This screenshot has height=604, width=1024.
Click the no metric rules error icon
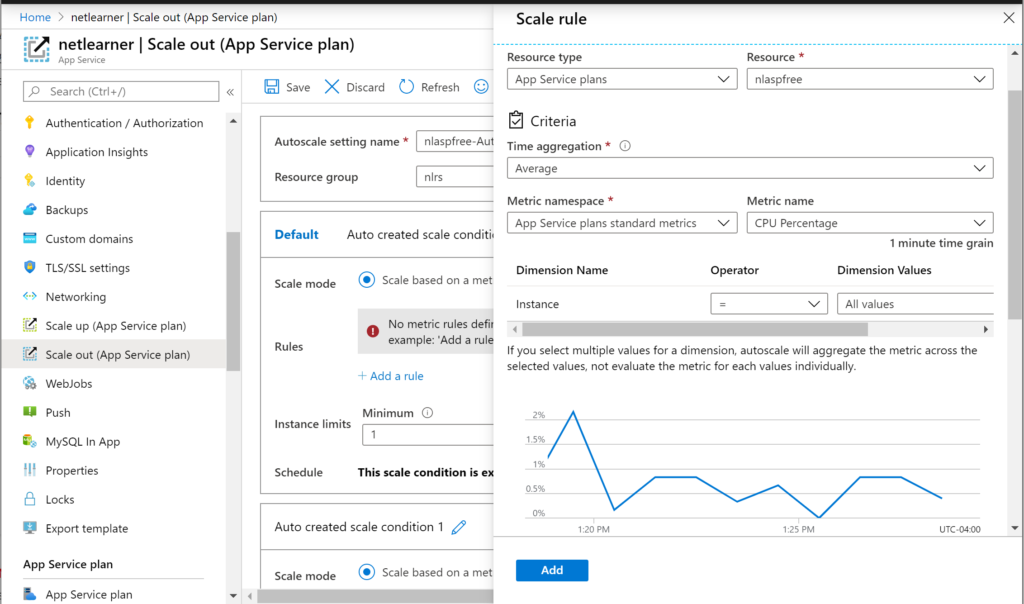click(x=373, y=331)
